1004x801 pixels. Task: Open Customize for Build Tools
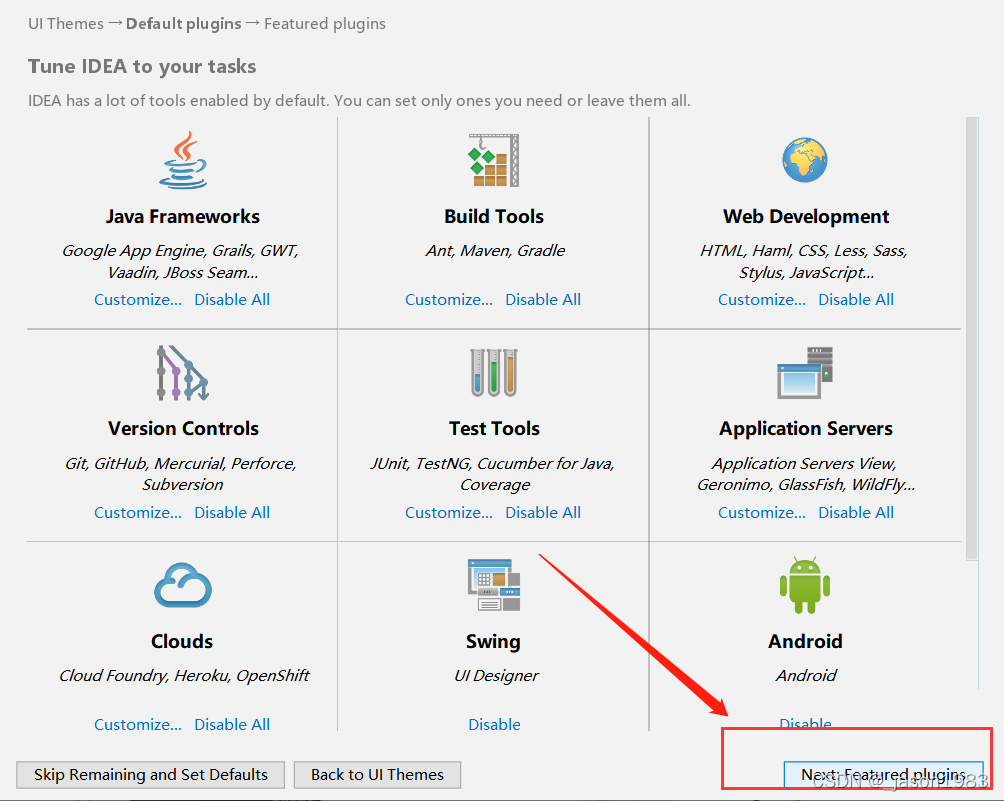(x=449, y=300)
